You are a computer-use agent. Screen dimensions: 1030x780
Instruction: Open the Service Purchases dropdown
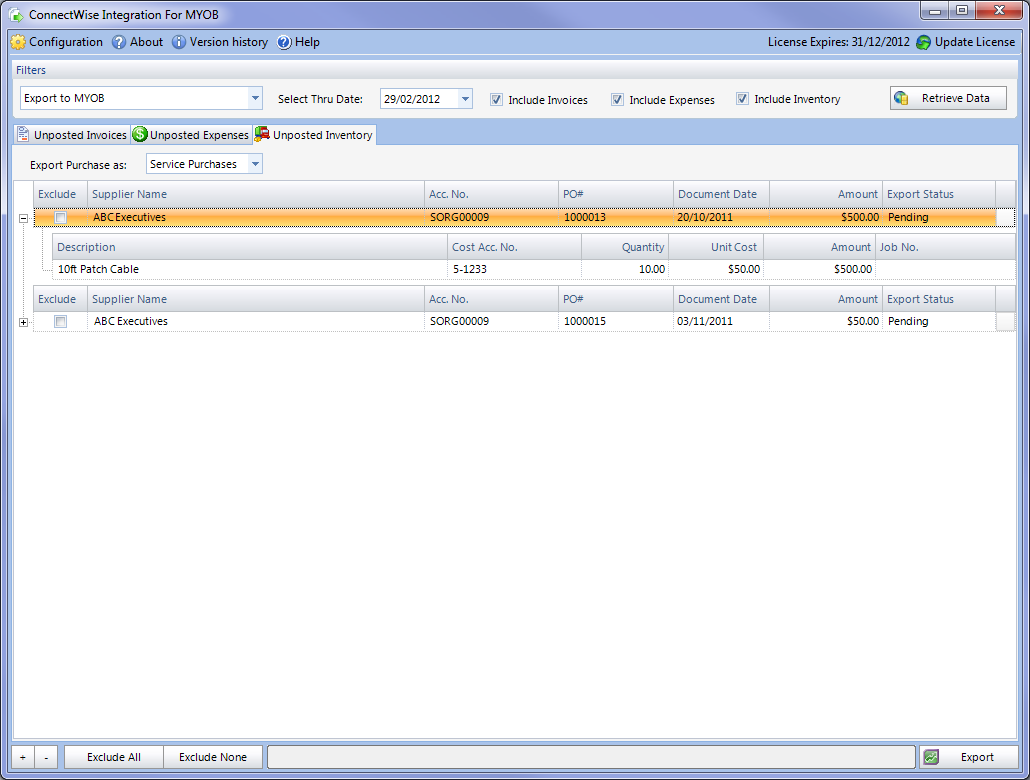[x=256, y=164]
